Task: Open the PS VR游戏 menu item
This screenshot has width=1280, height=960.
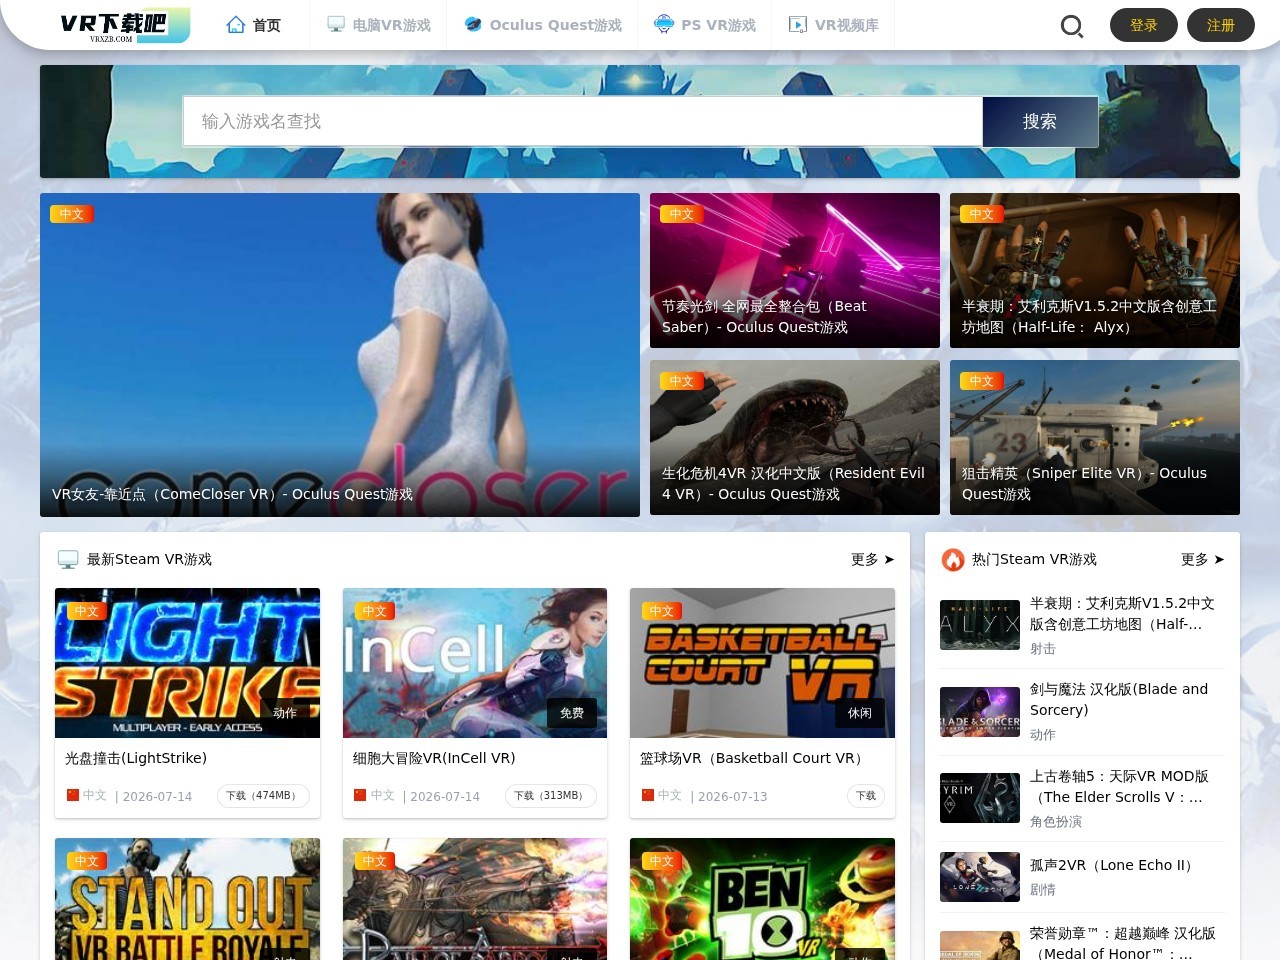Action: (705, 25)
